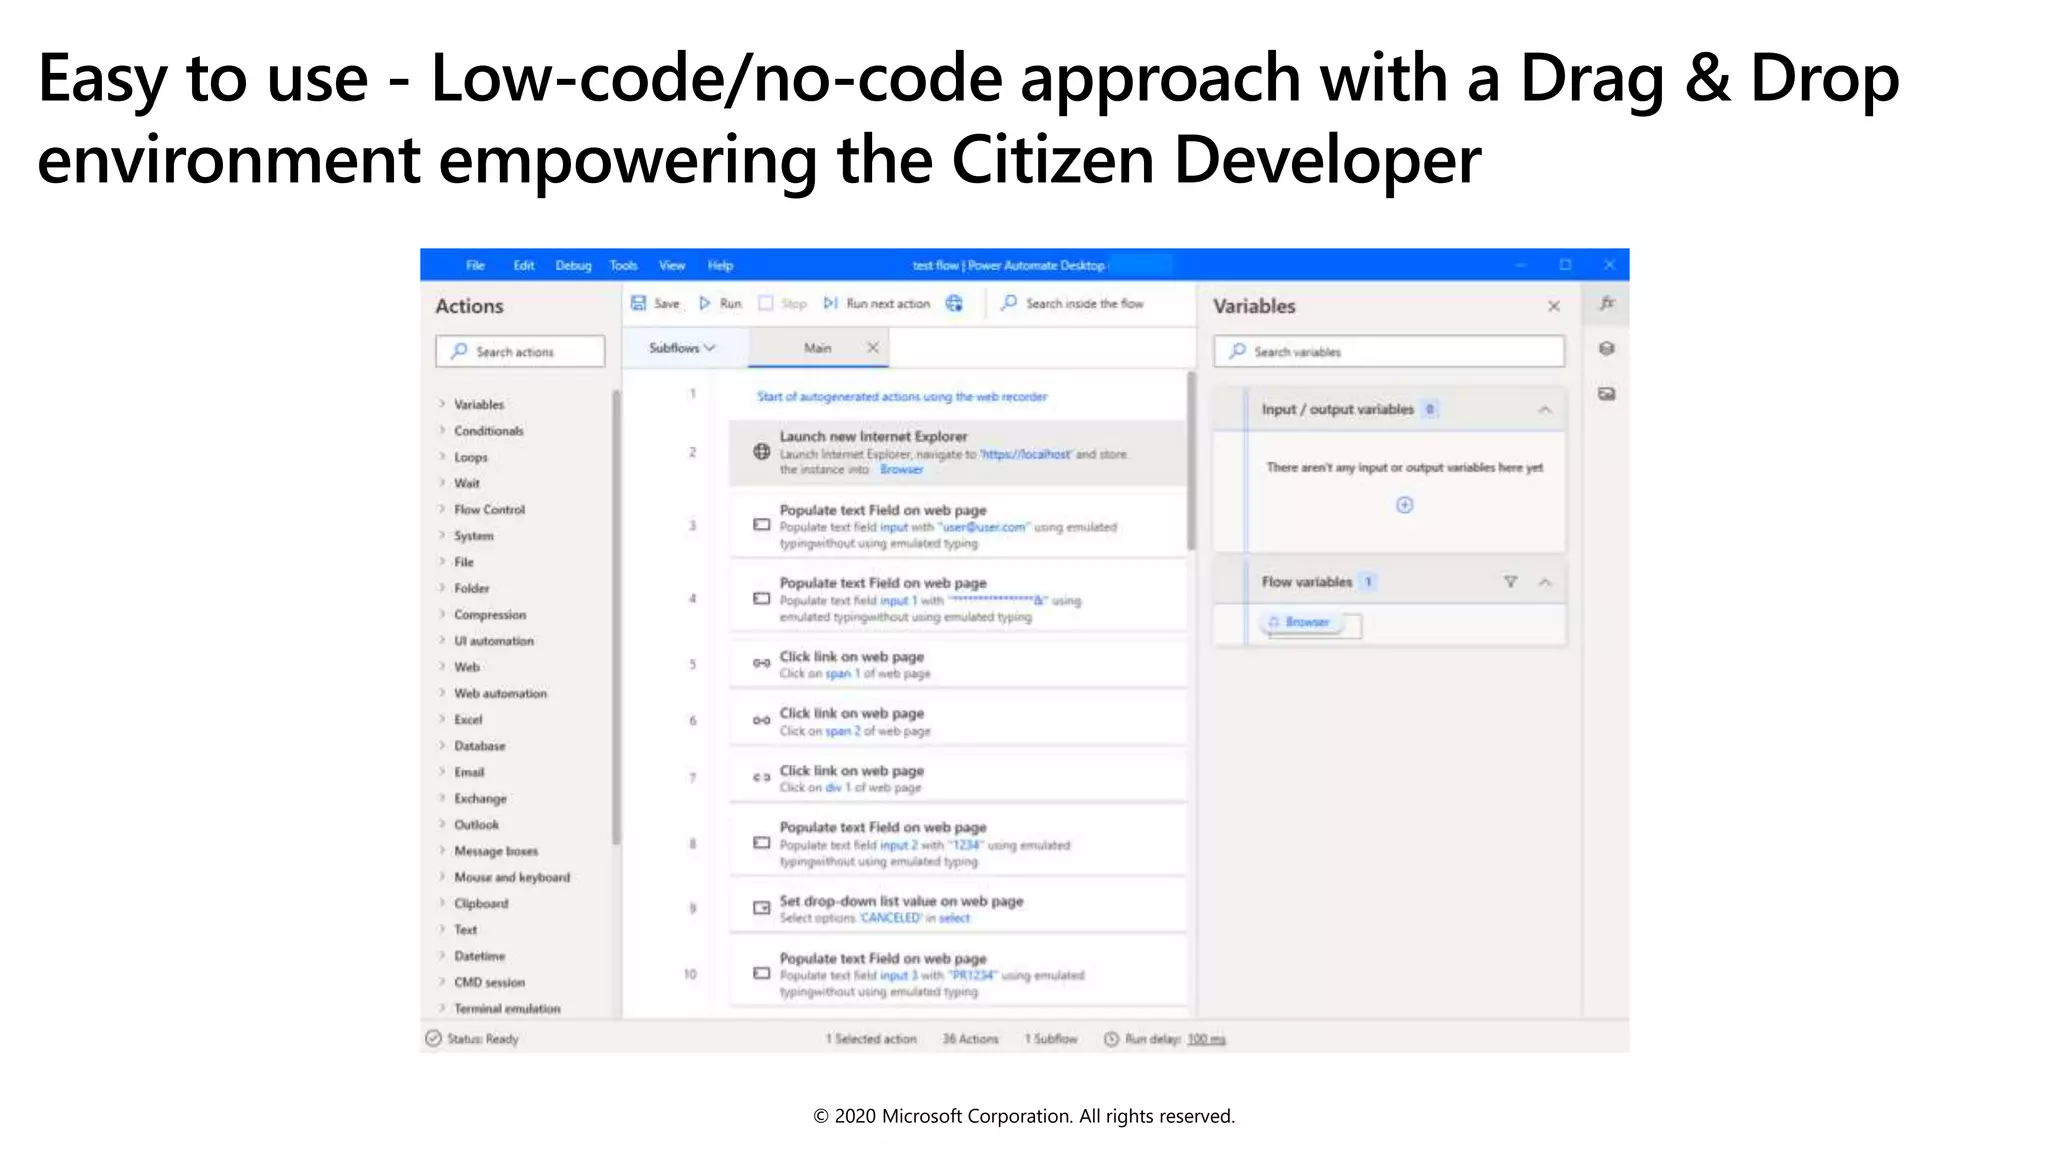Collapse Input / output variables section
The height and width of the screenshot is (1152, 2048).
1545,410
